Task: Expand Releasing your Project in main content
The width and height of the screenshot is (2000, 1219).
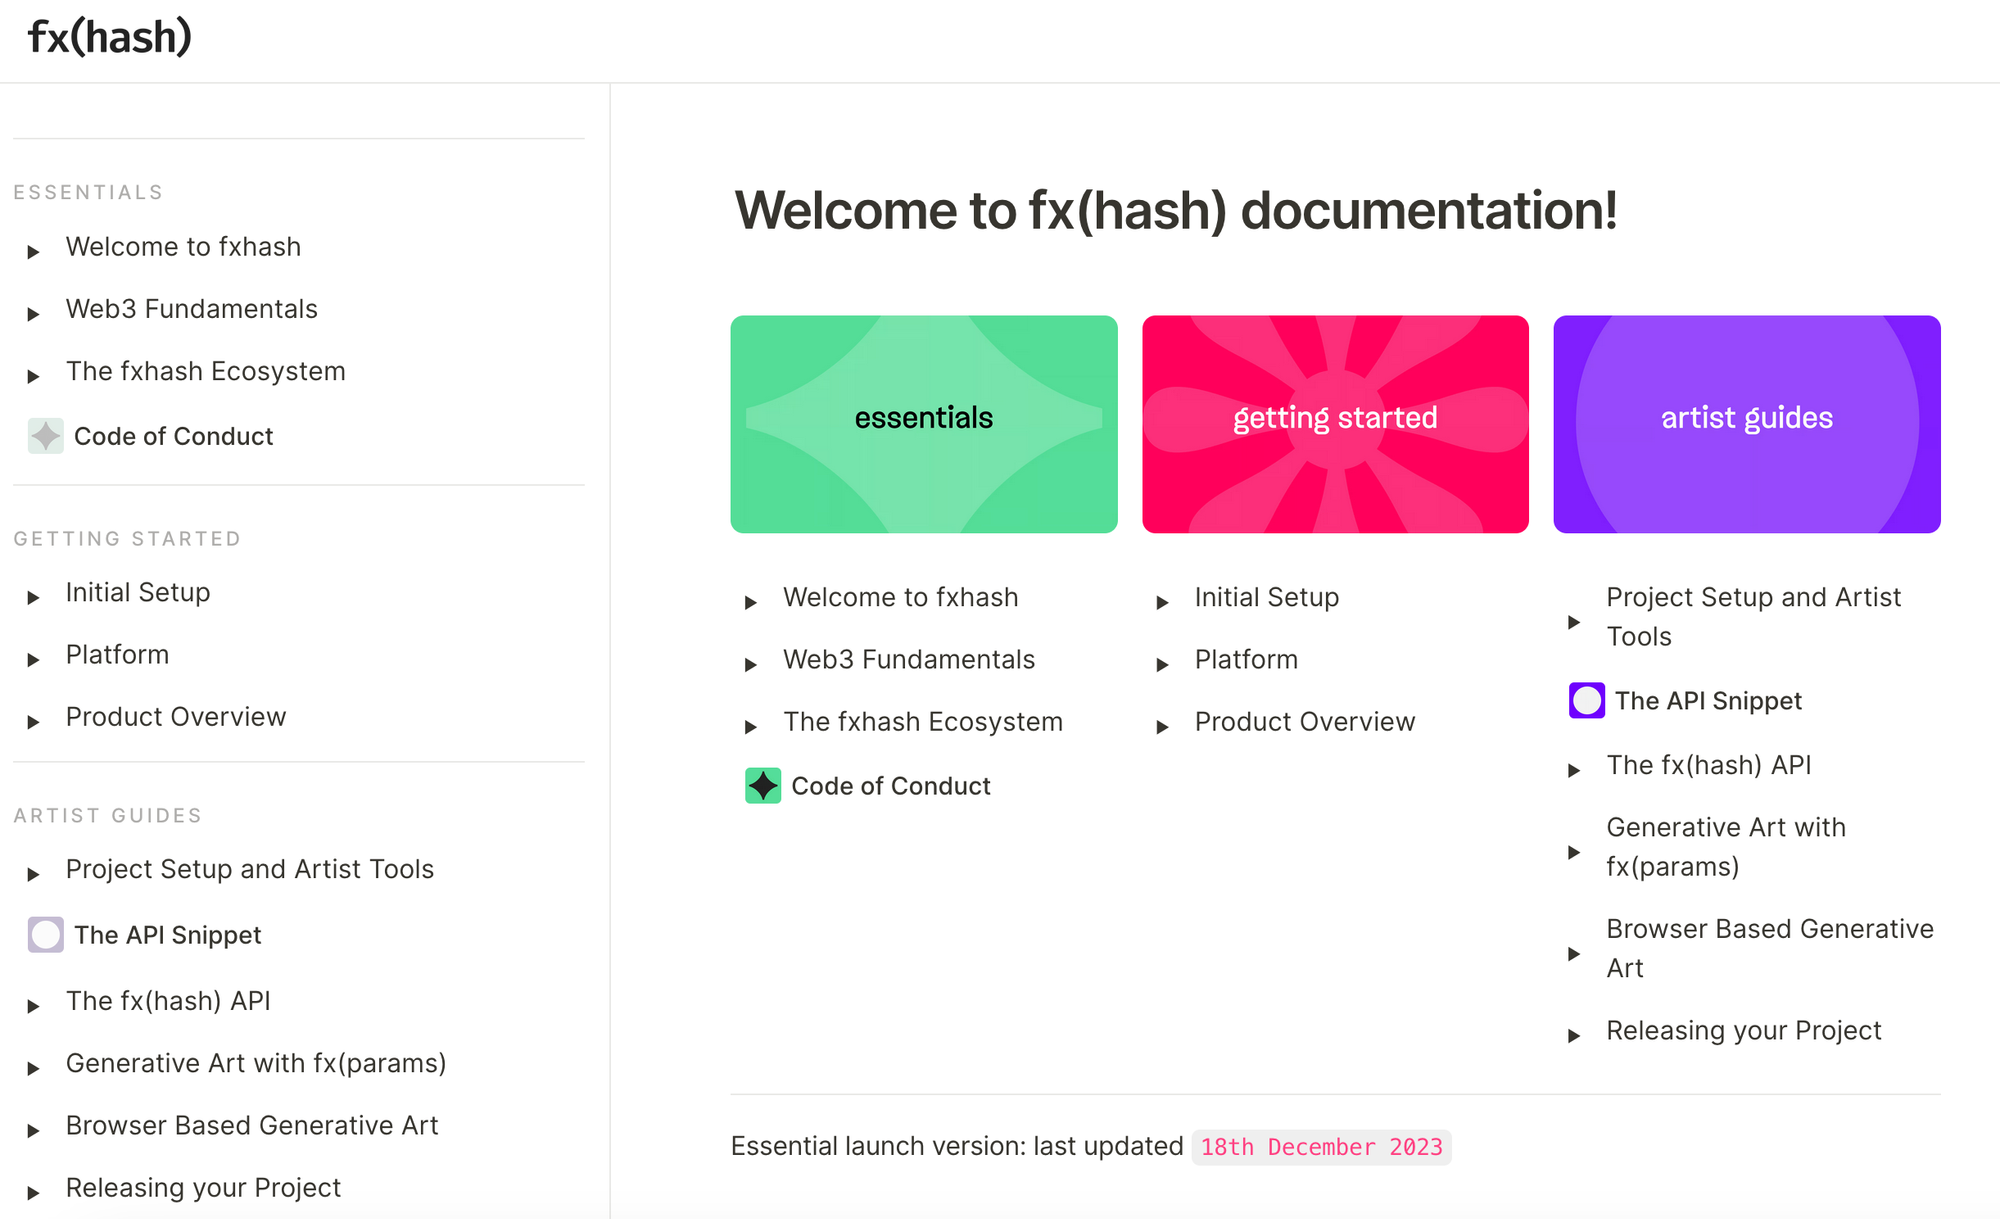Action: [1574, 1036]
